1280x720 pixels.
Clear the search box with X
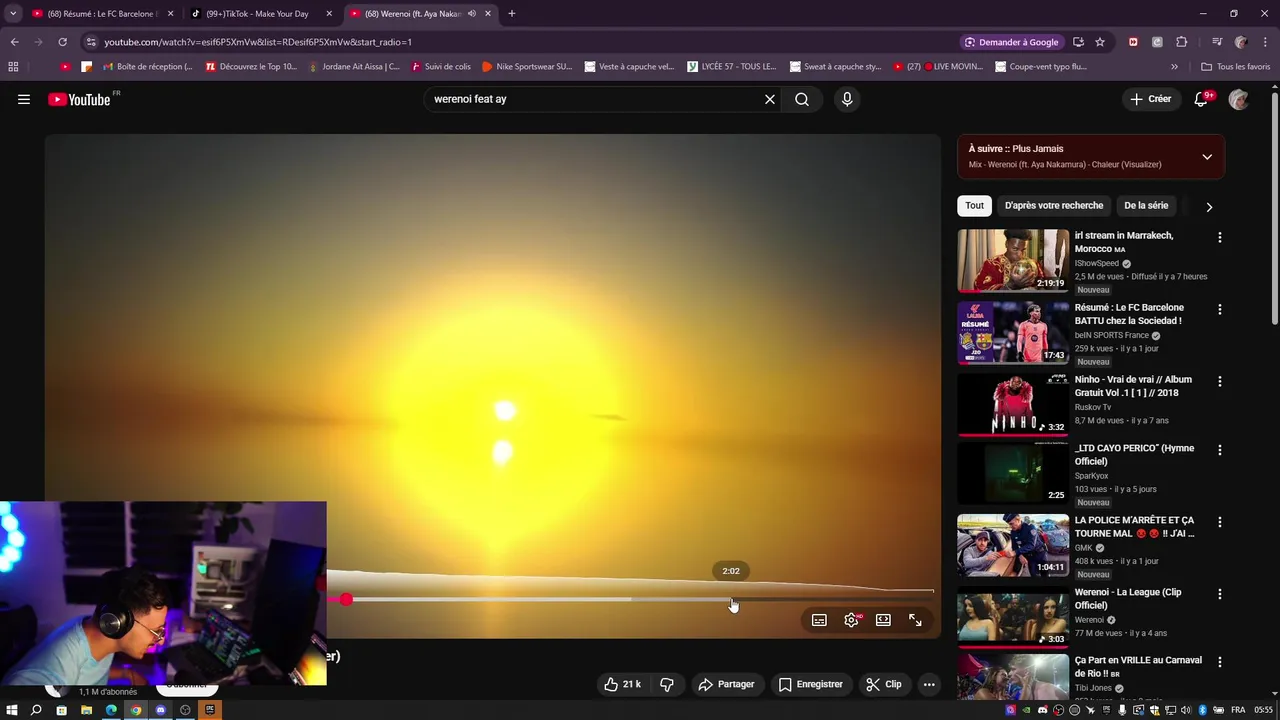pos(770,99)
